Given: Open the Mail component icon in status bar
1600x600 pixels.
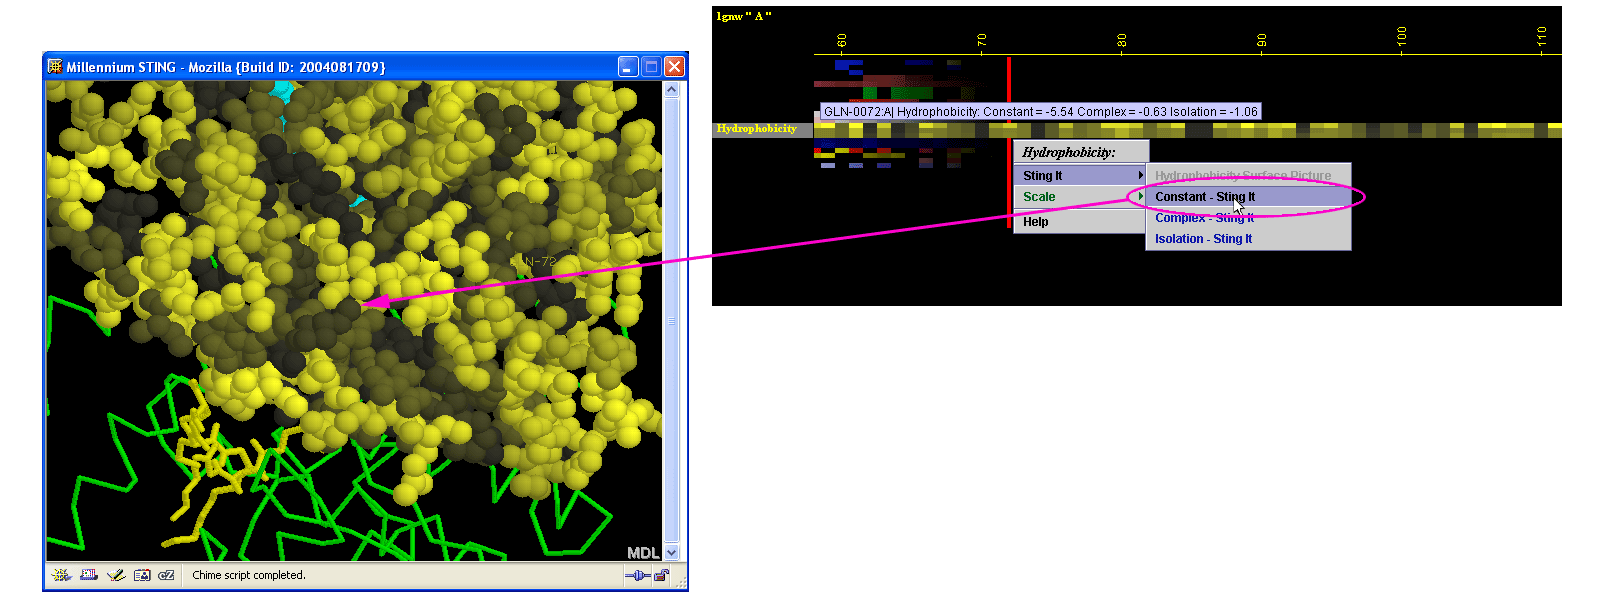Looking at the screenshot, I should [x=88, y=575].
